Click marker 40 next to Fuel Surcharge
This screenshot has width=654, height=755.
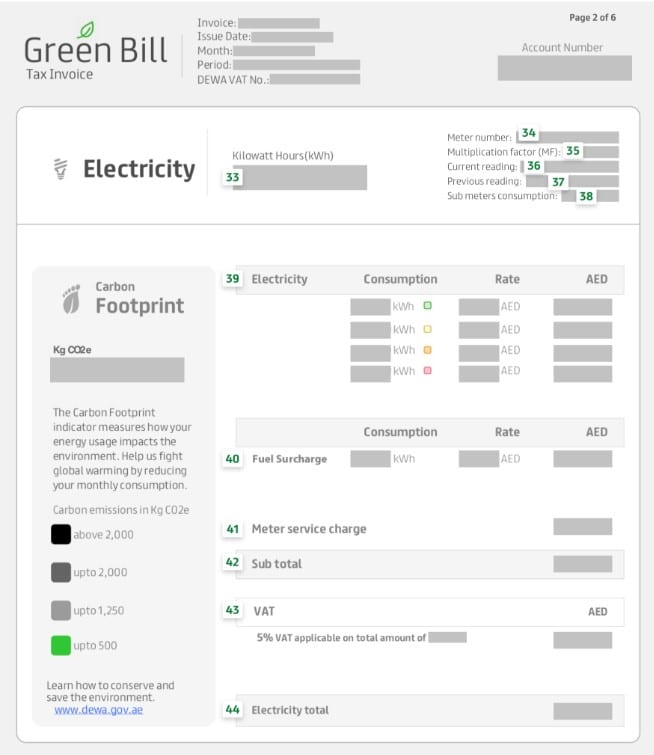tap(233, 459)
